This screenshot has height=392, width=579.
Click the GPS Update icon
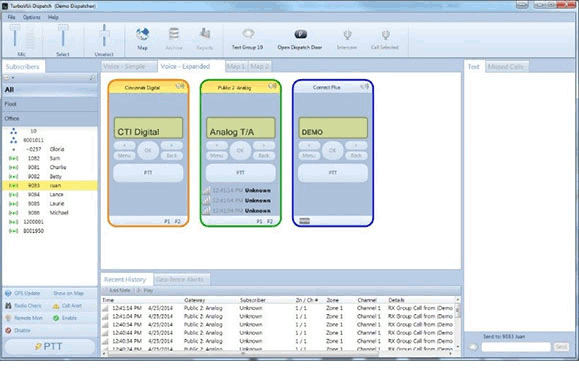point(8,293)
